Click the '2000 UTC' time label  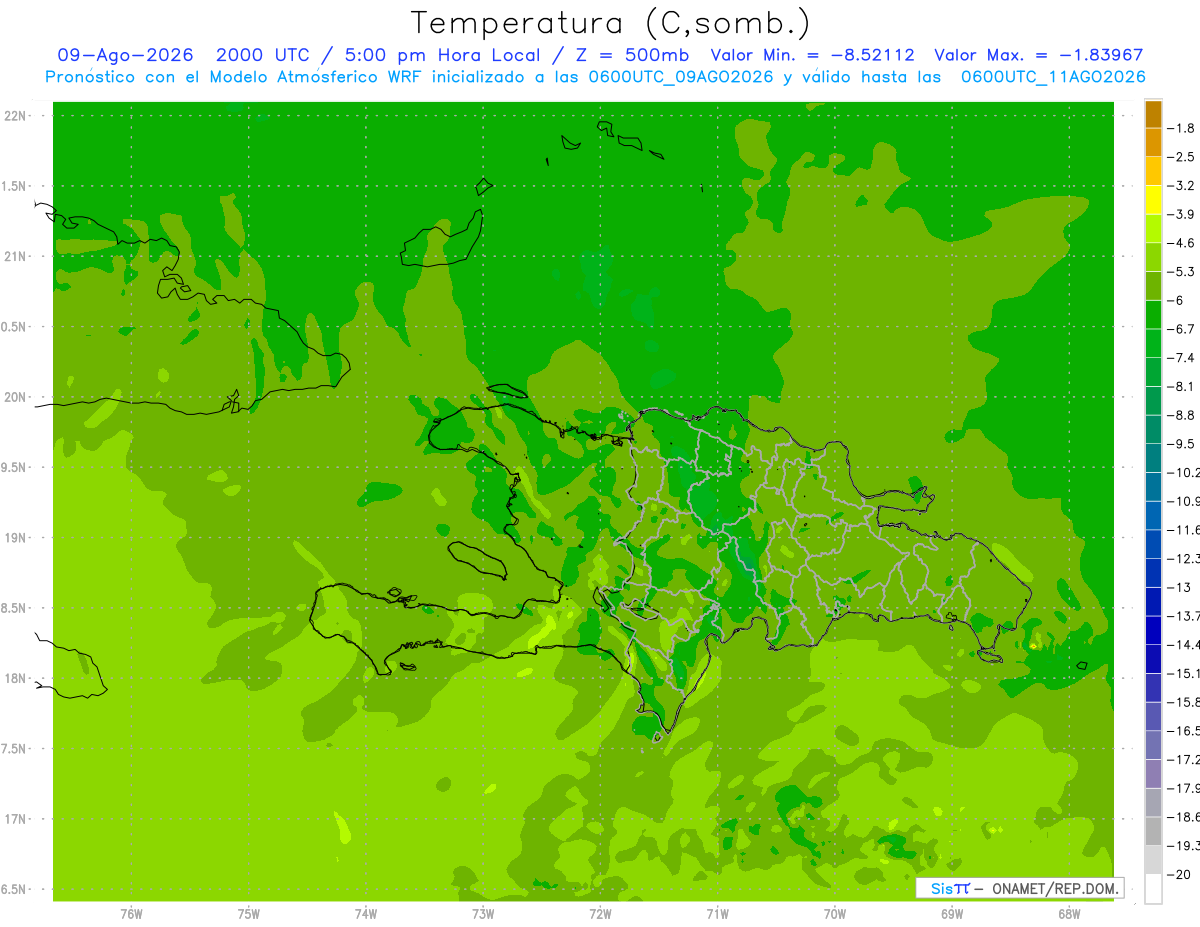pyautogui.click(x=266, y=55)
